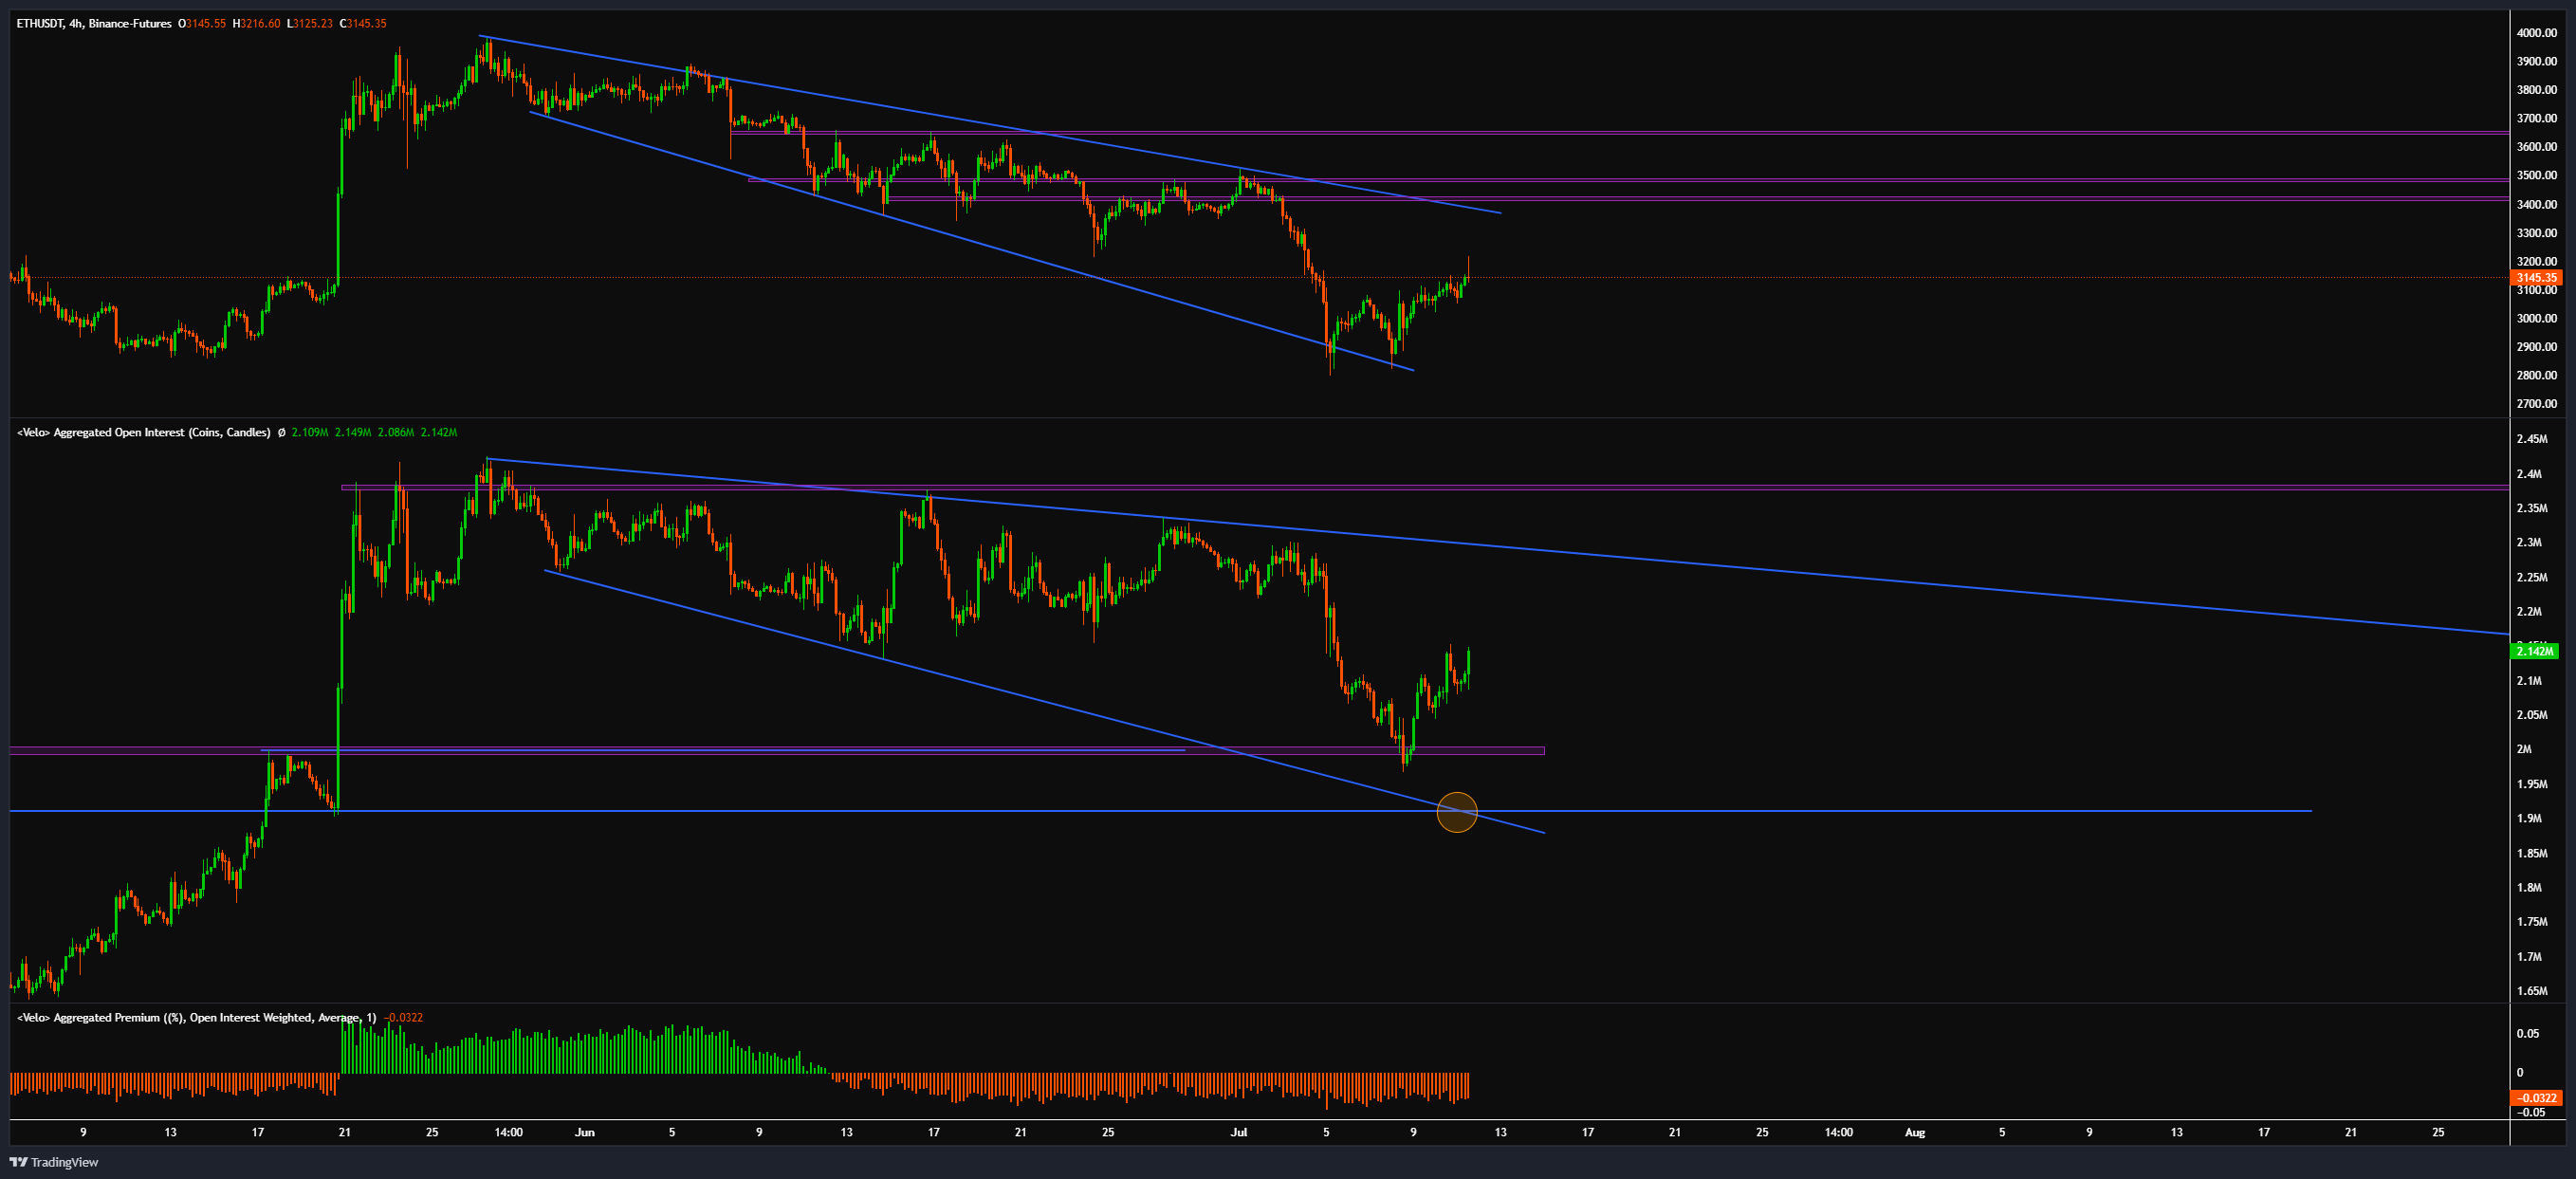Select the orange circle marker on open interest chart
Image resolution: width=2576 pixels, height=1179 pixels.
click(1456, 812)
